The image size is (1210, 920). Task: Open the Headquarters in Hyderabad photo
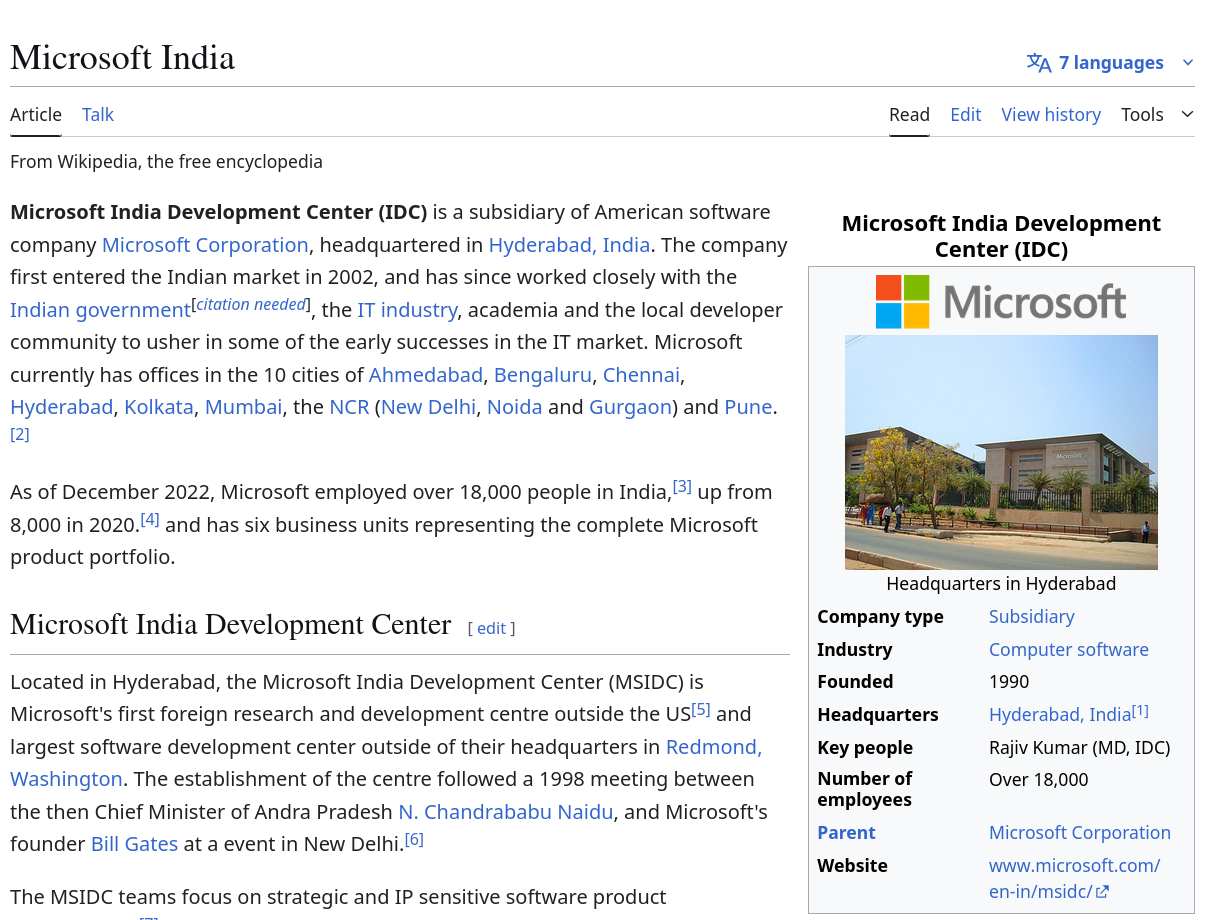pyautogui.click(x=1001, y=452)
